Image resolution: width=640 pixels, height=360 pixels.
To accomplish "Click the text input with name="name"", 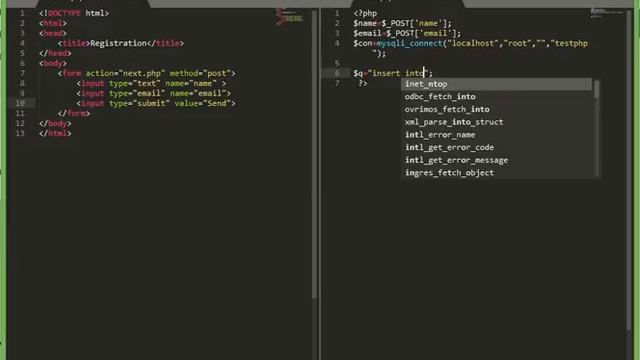I will [x=151, y=83].
